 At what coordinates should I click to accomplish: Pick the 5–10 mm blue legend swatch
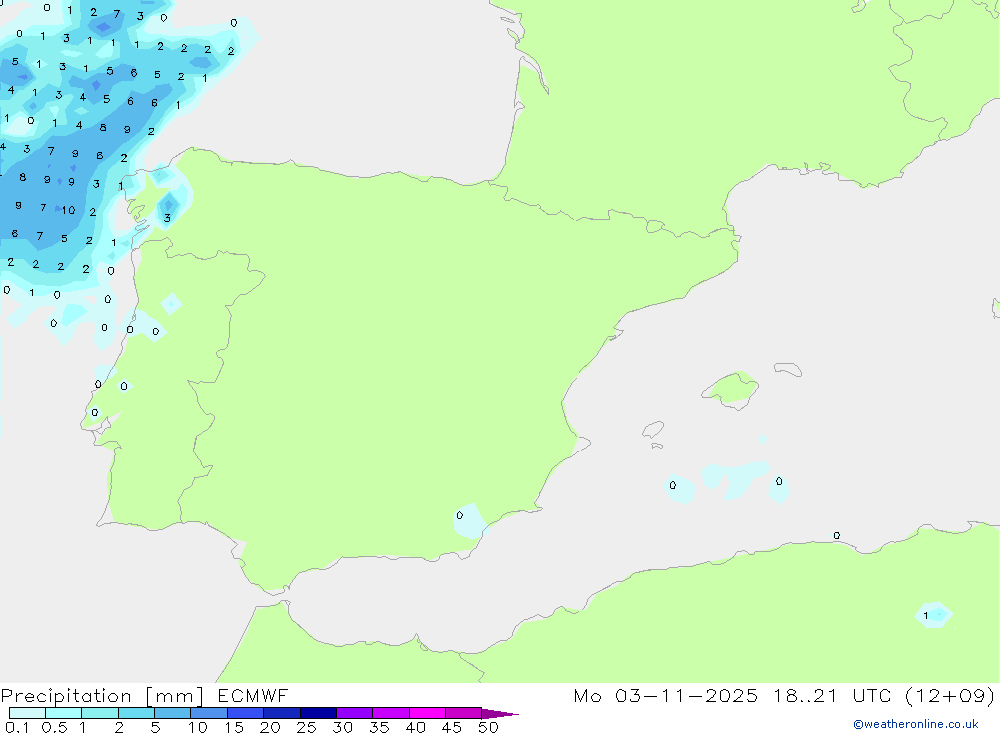(173, 713)
